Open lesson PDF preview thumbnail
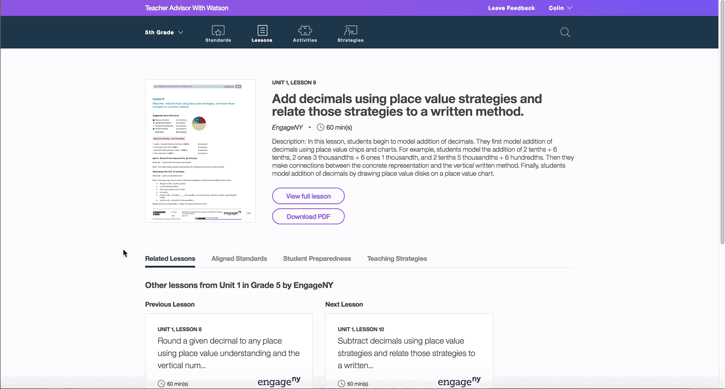 (200, 151)
